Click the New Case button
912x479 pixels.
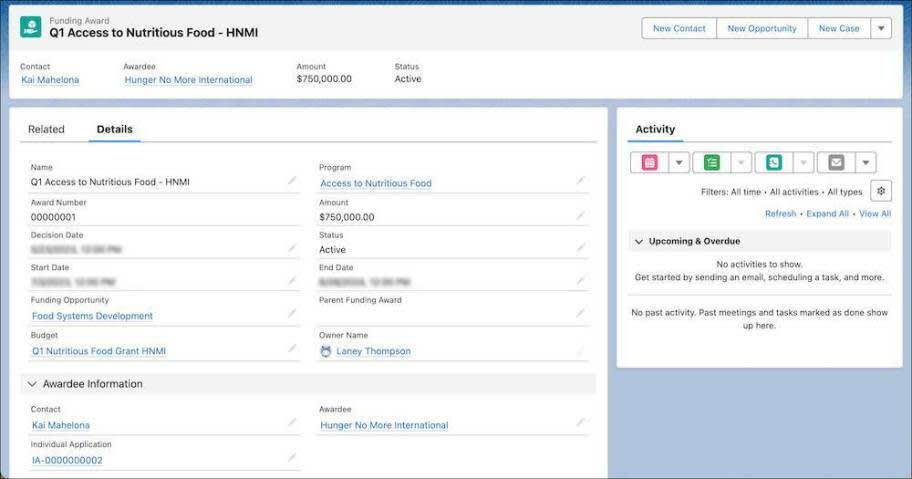pyautogui.click(x=839, y=28)
